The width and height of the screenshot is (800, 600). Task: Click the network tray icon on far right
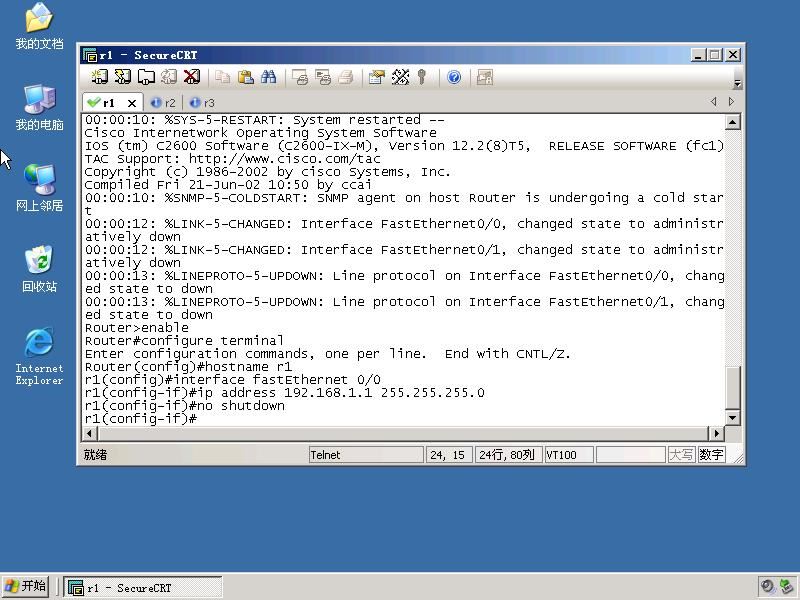click(787, 586)
